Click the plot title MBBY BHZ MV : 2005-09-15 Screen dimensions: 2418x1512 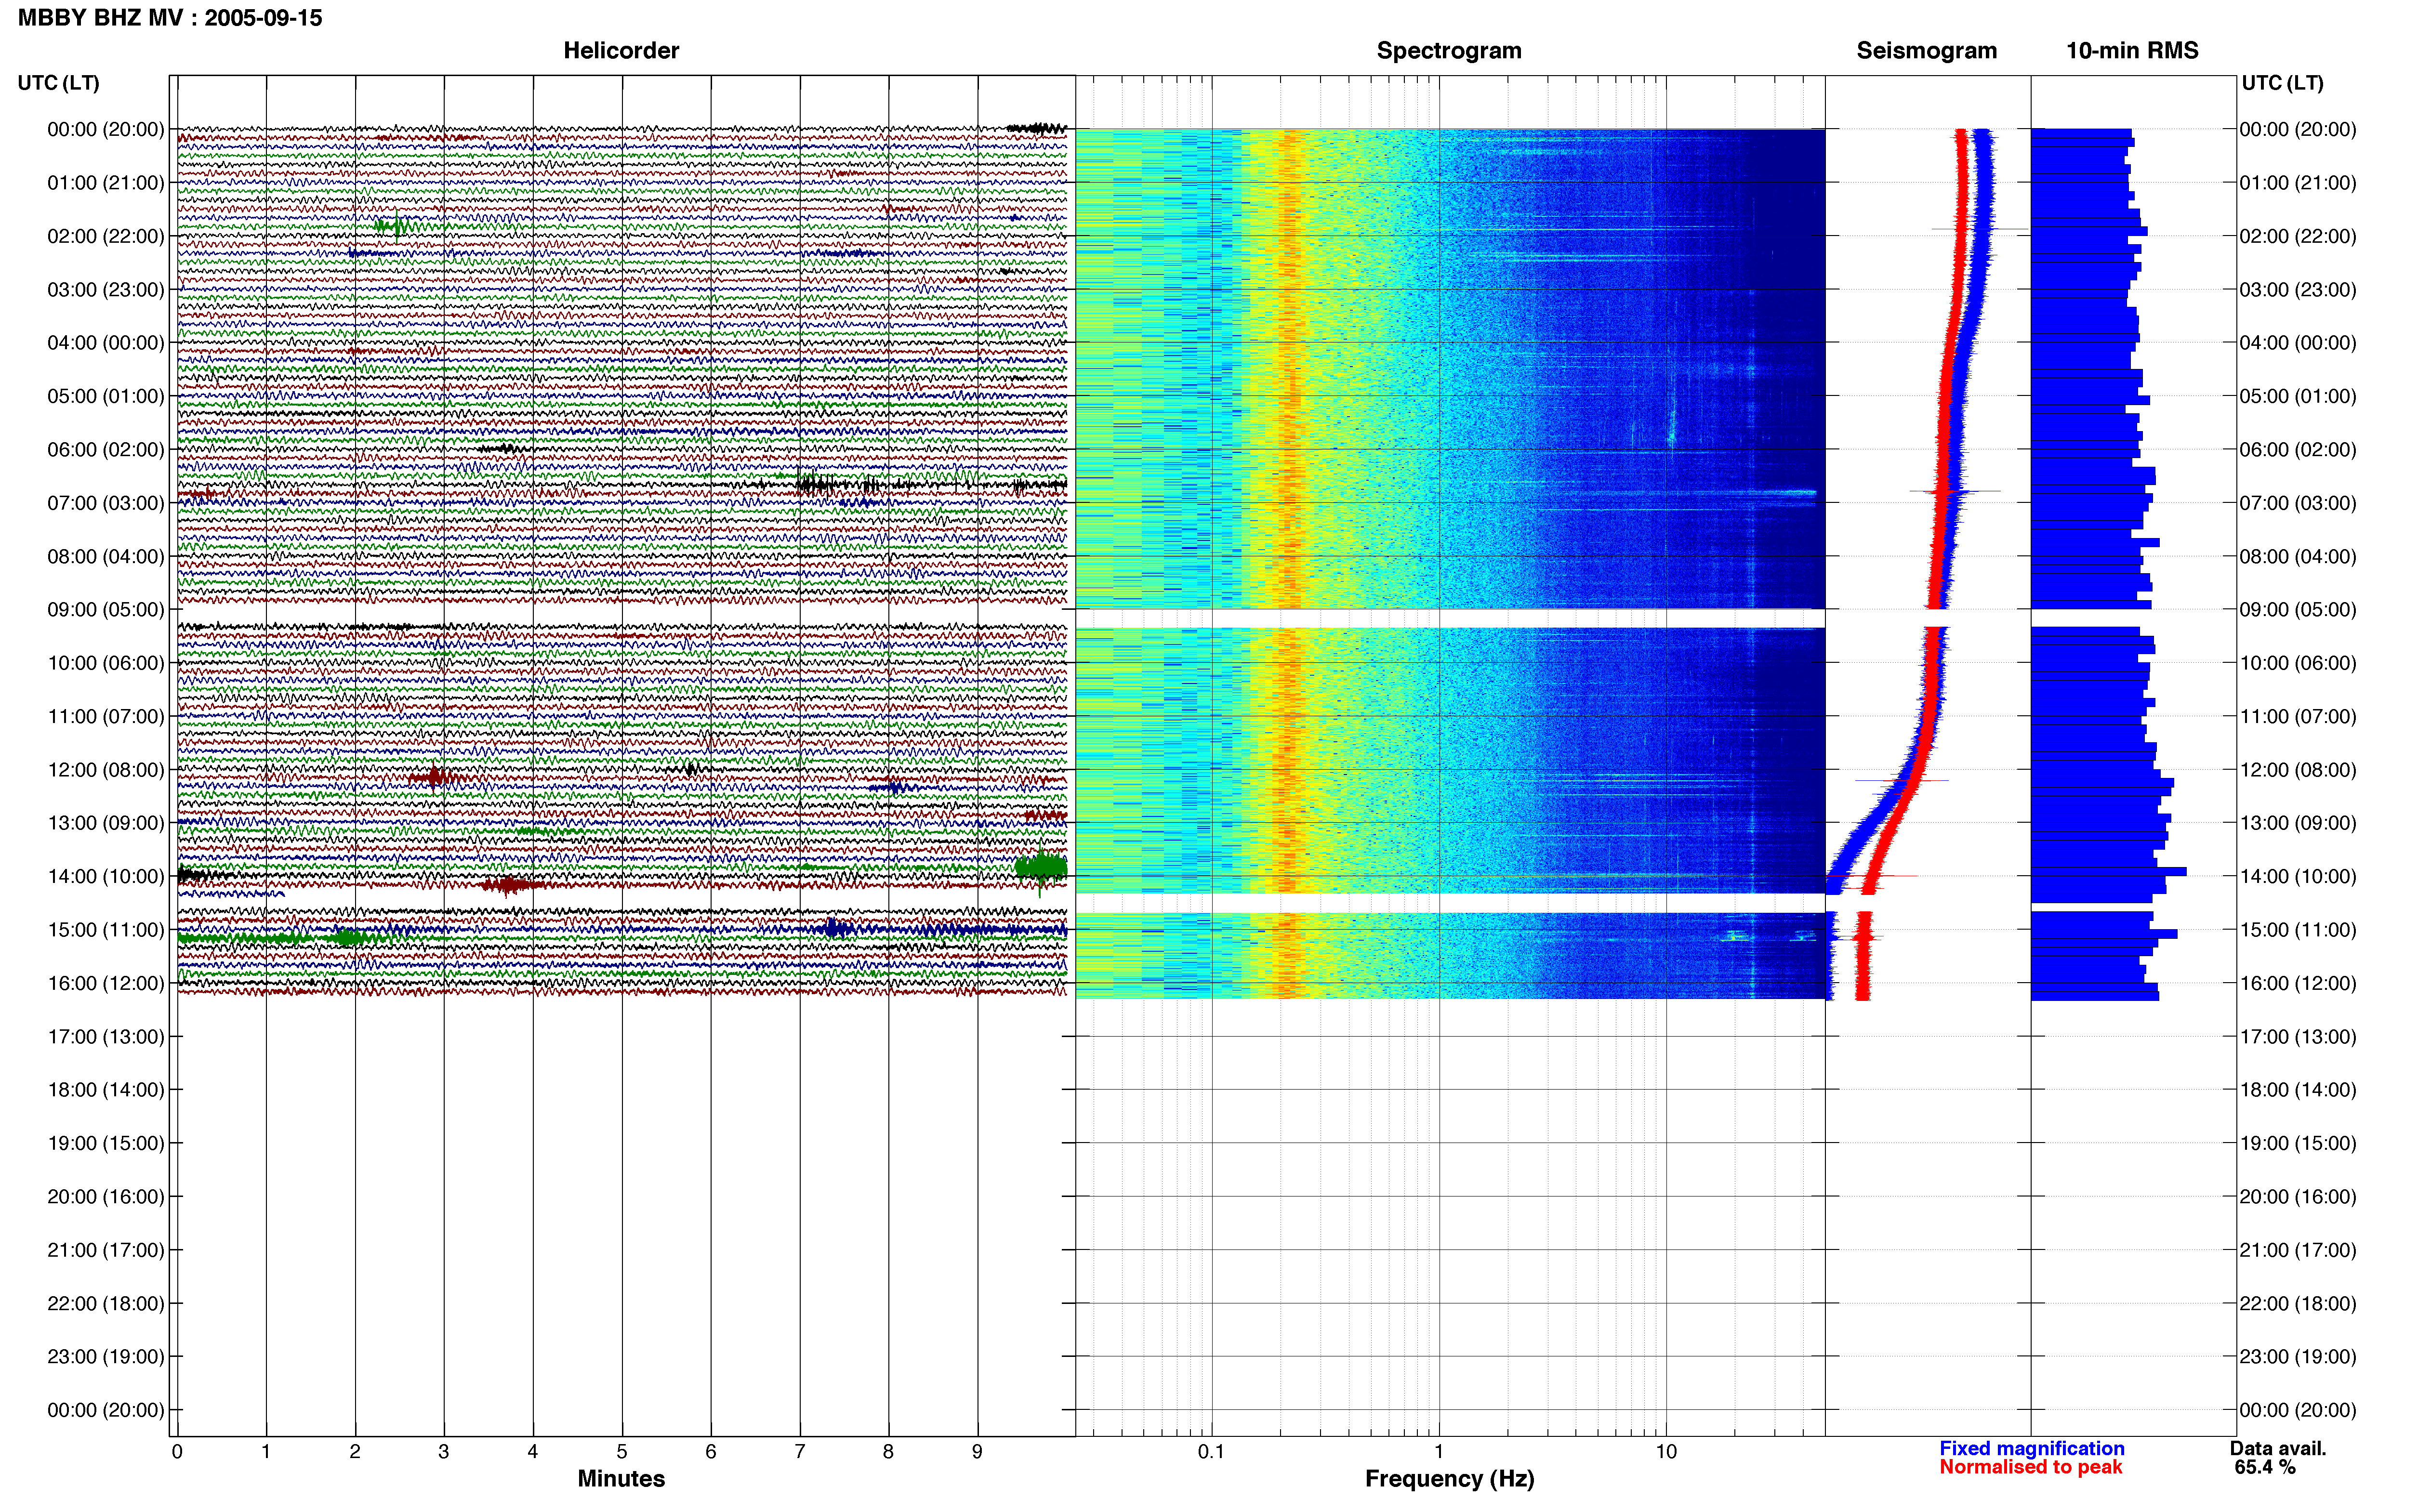[x=170, y=18]
